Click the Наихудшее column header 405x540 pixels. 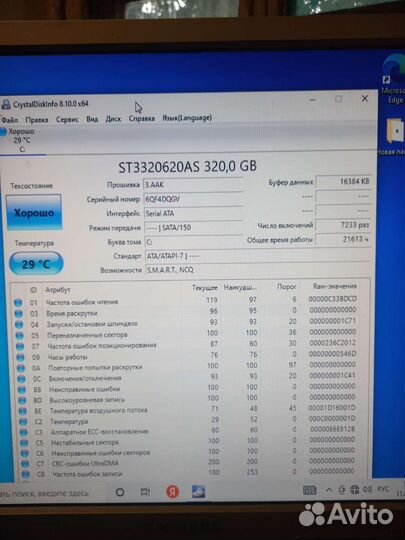pos(240,287)
